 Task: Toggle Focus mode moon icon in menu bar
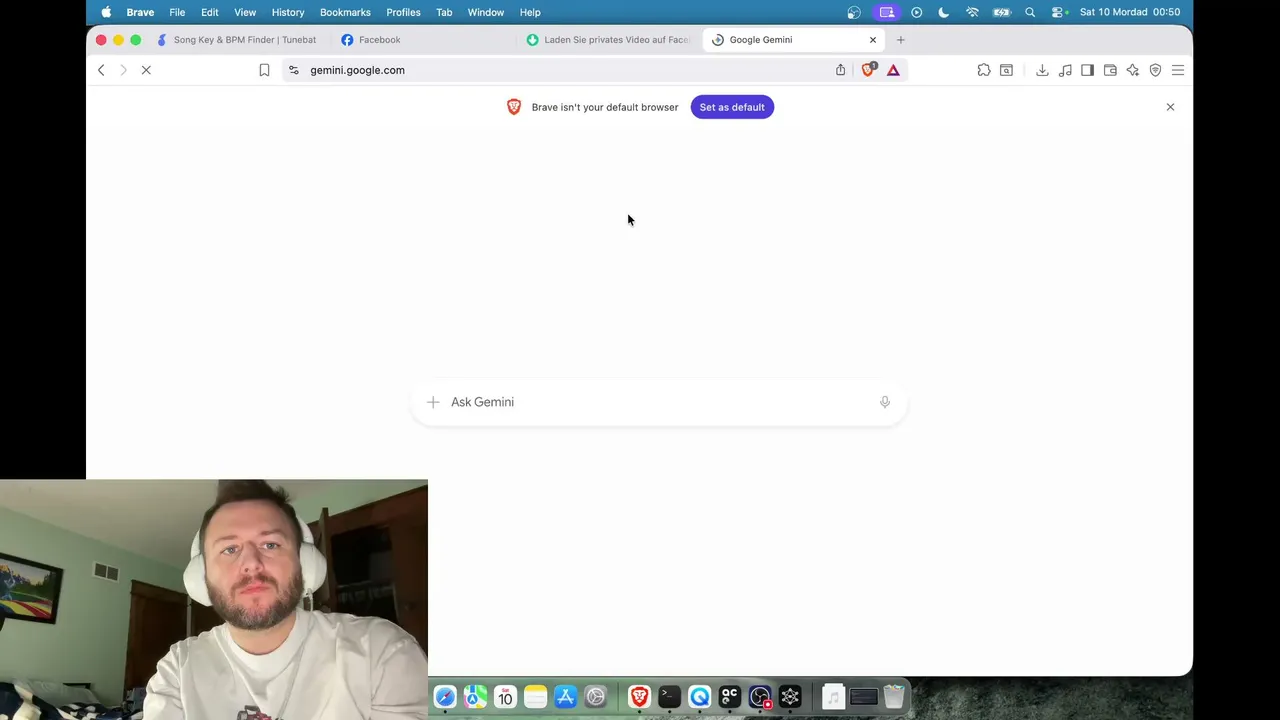coord(943,12)
